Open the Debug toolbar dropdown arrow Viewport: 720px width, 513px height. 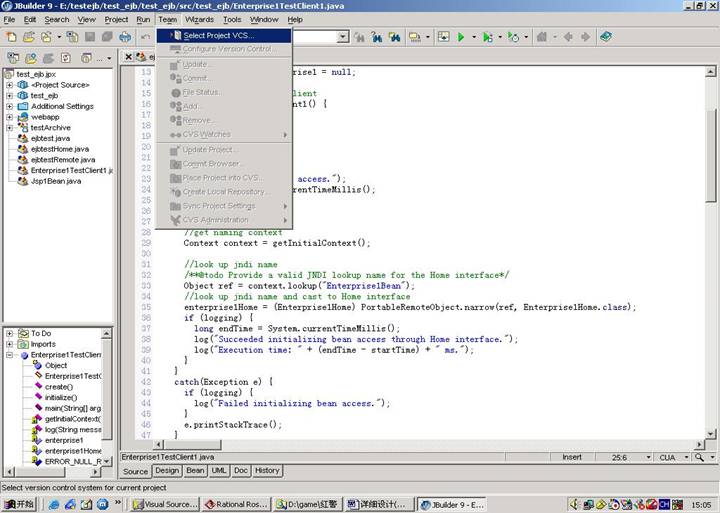coord(500,37)
